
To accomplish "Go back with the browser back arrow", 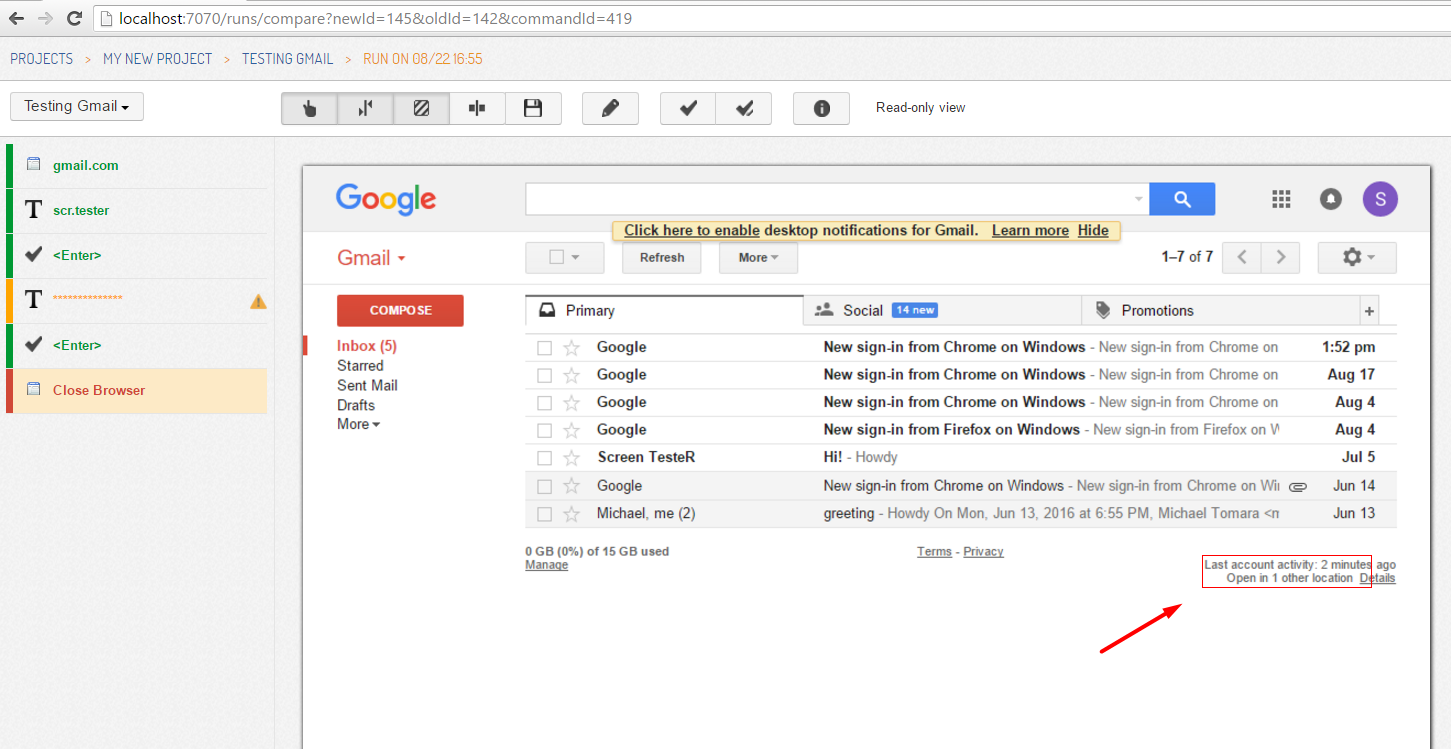I will [x=17, y=18].
